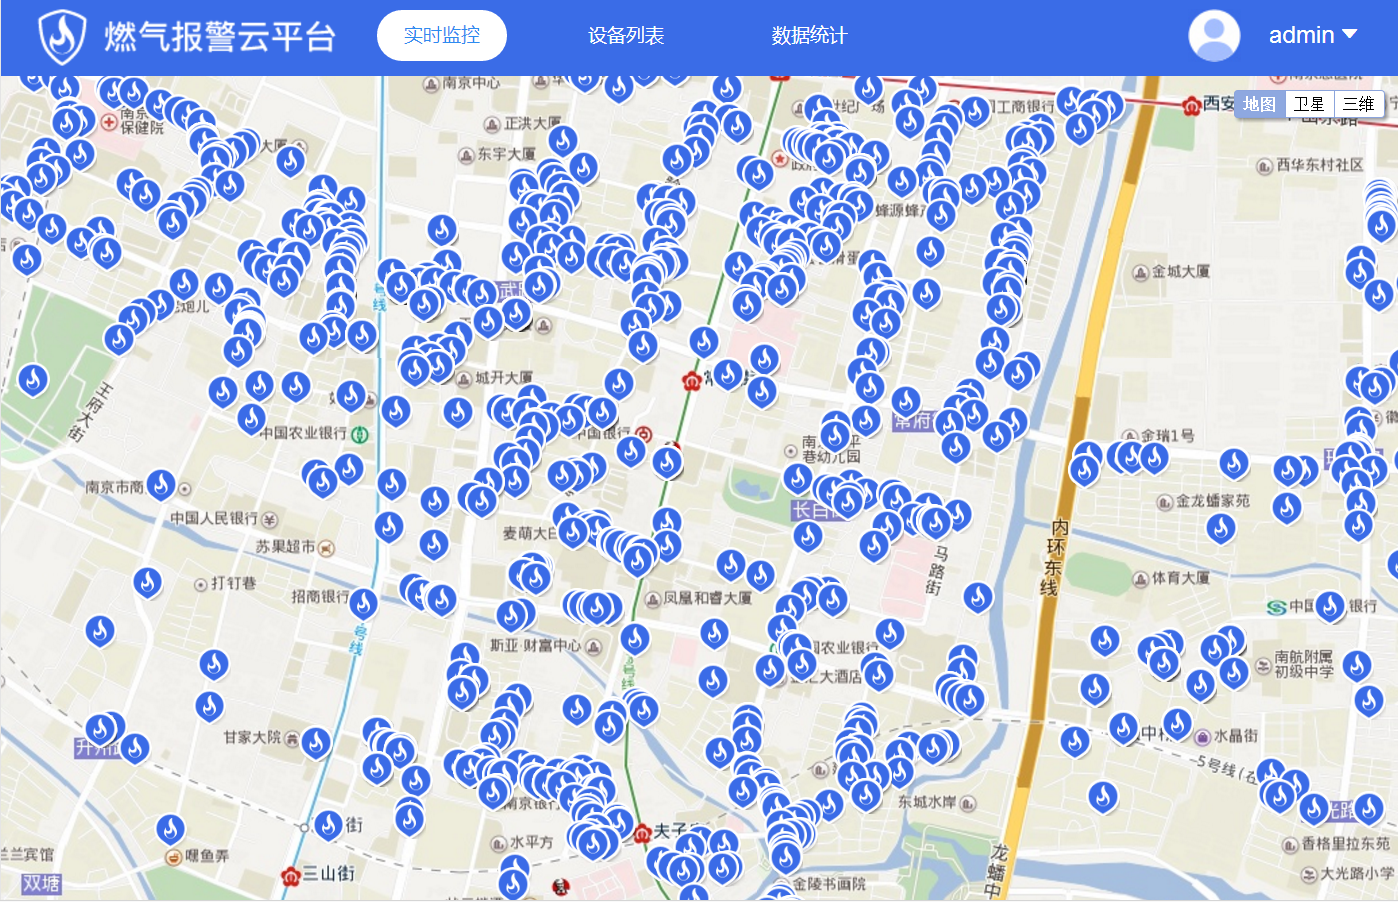1398x902 pixels.
Task: Select gas marker below 金龙蟠家苑 label
Action: point(1221,527)
